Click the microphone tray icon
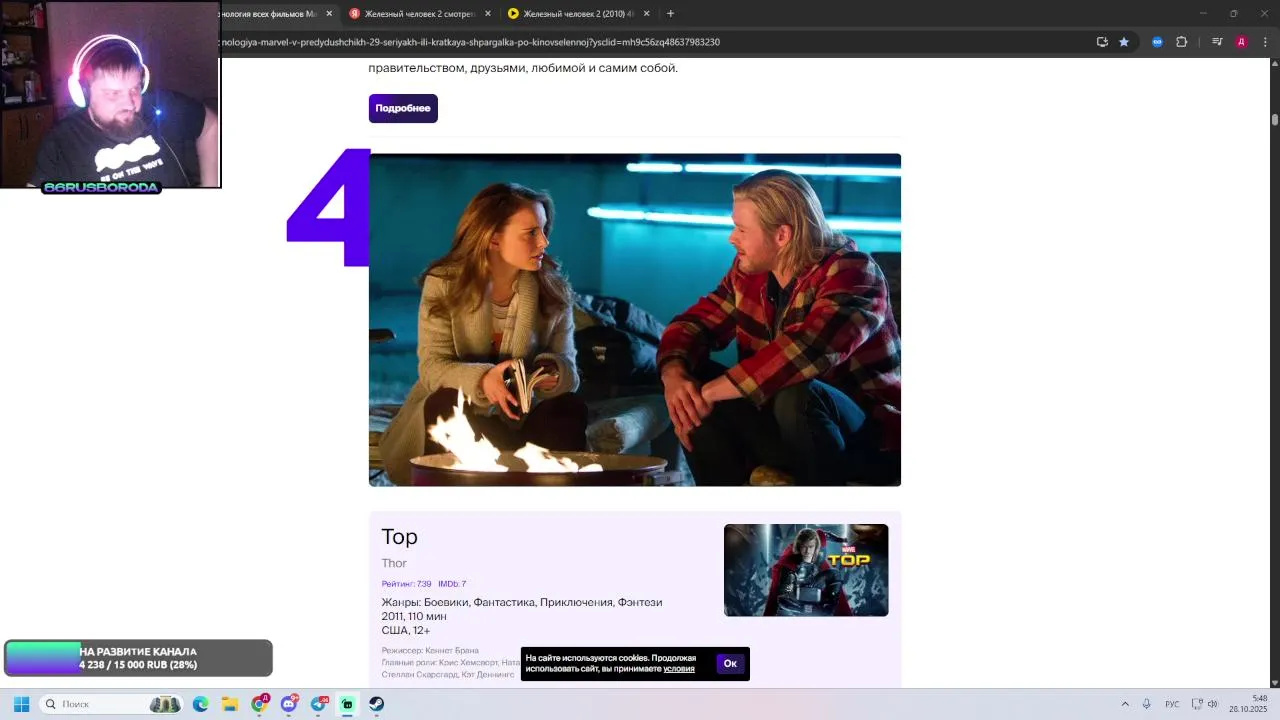Image resolution: width=1280 pixels, height=720 pixels. point(1146,704)
